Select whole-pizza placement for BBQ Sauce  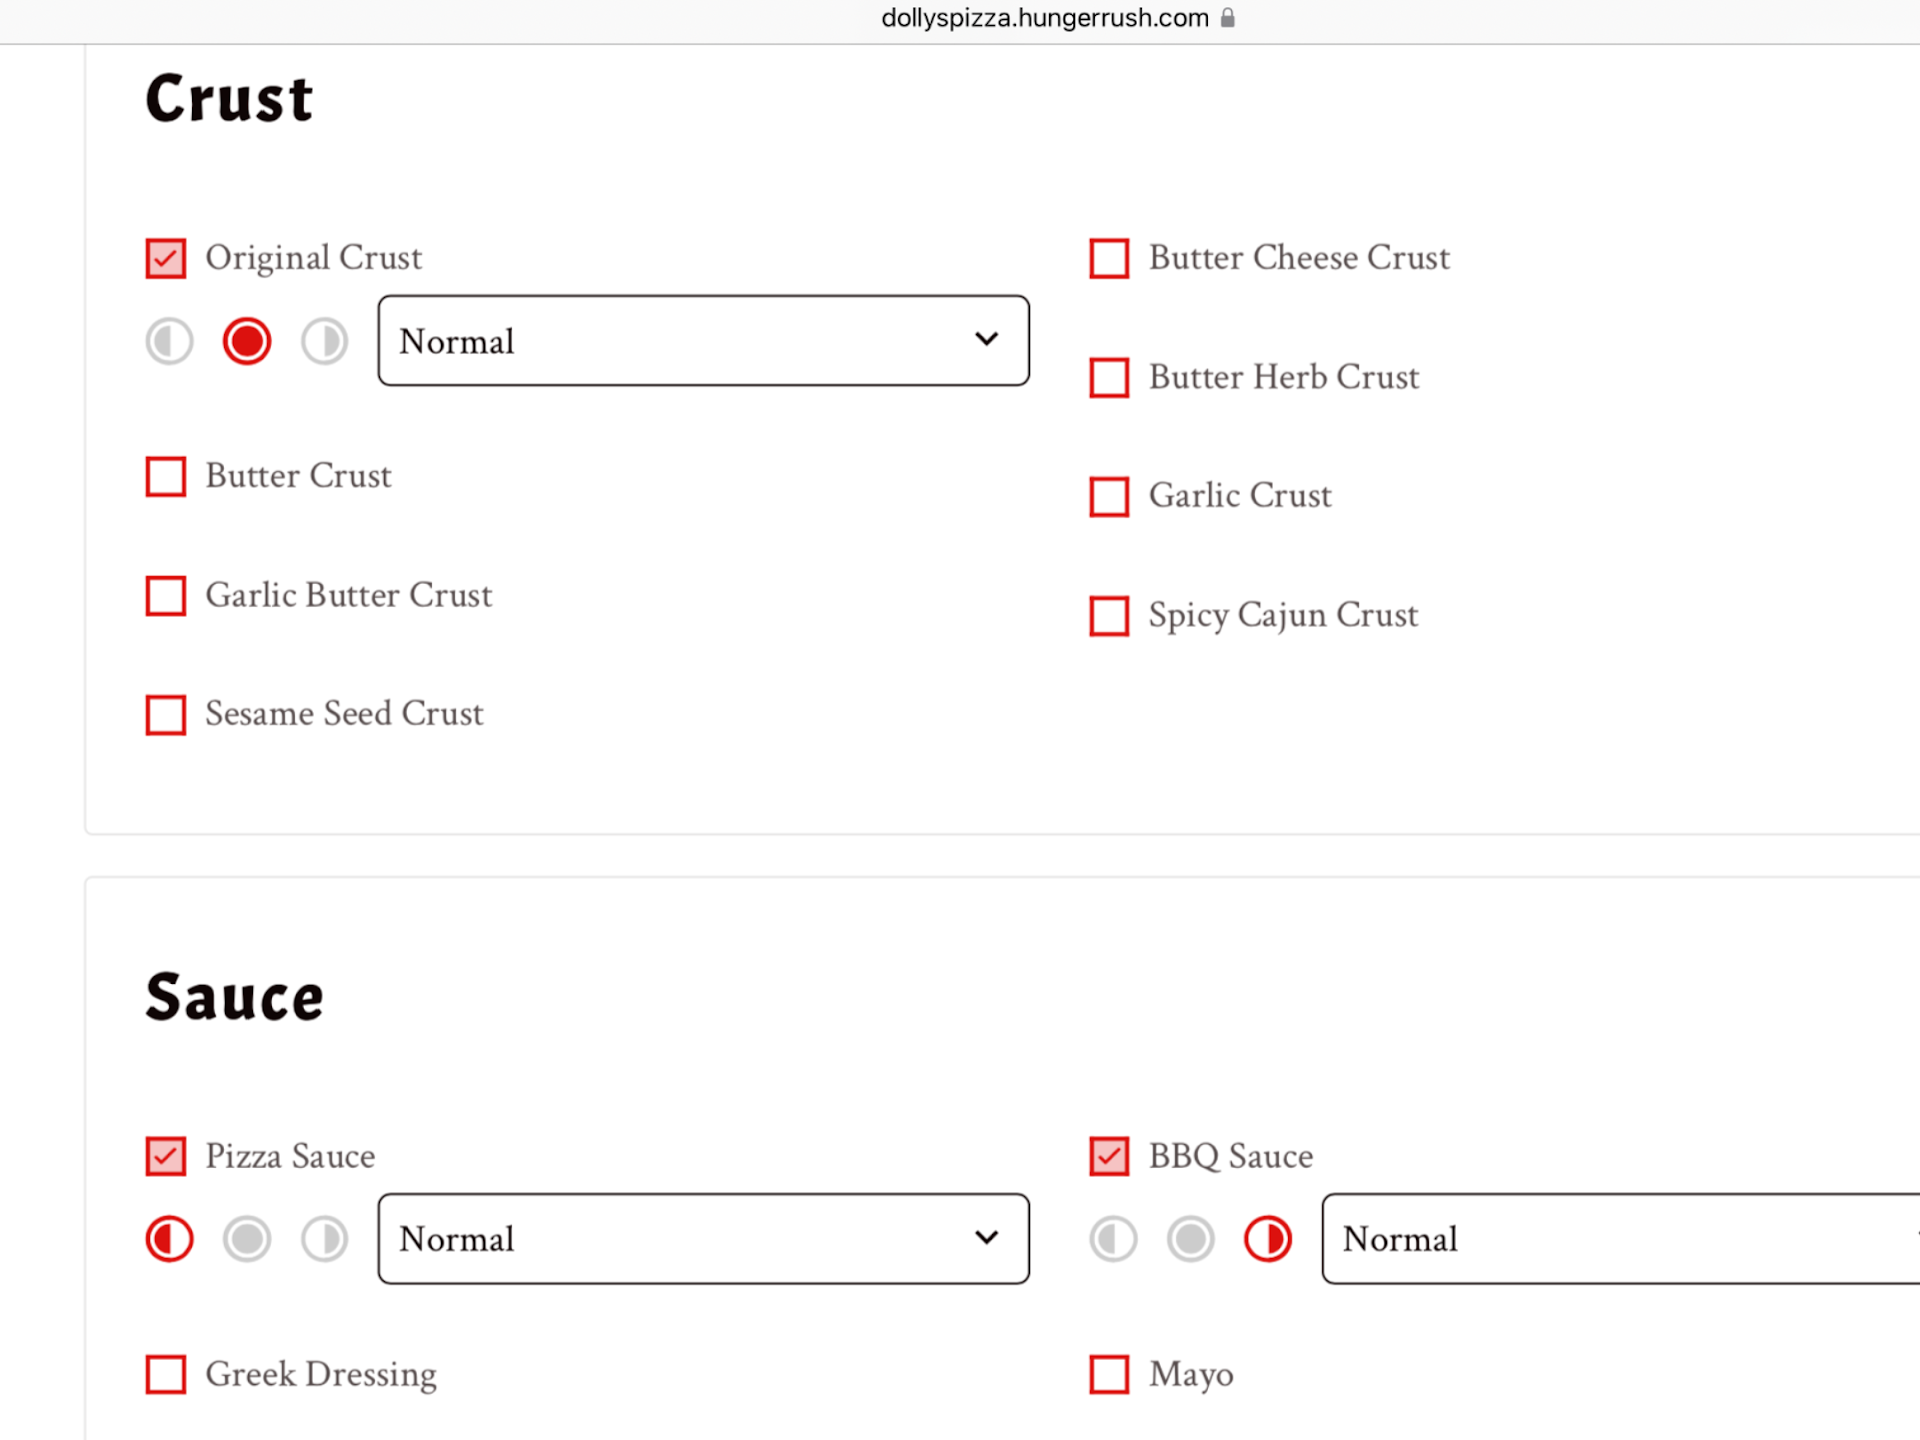(1191, 1239)
